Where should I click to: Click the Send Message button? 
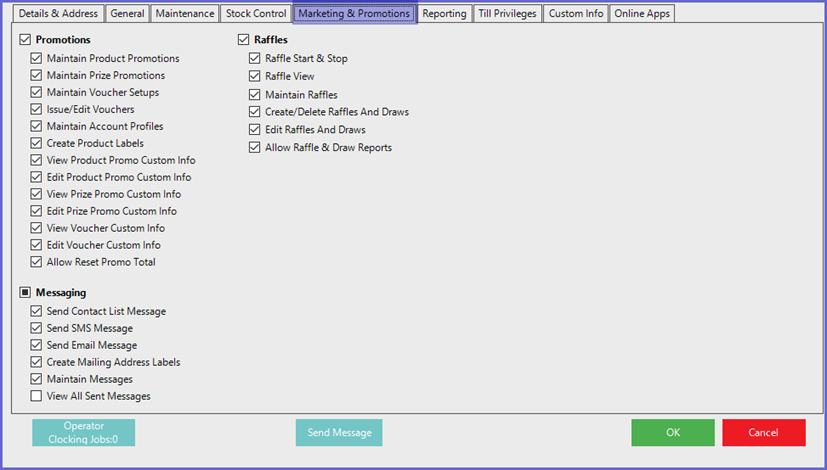click(x=339, y=432)
